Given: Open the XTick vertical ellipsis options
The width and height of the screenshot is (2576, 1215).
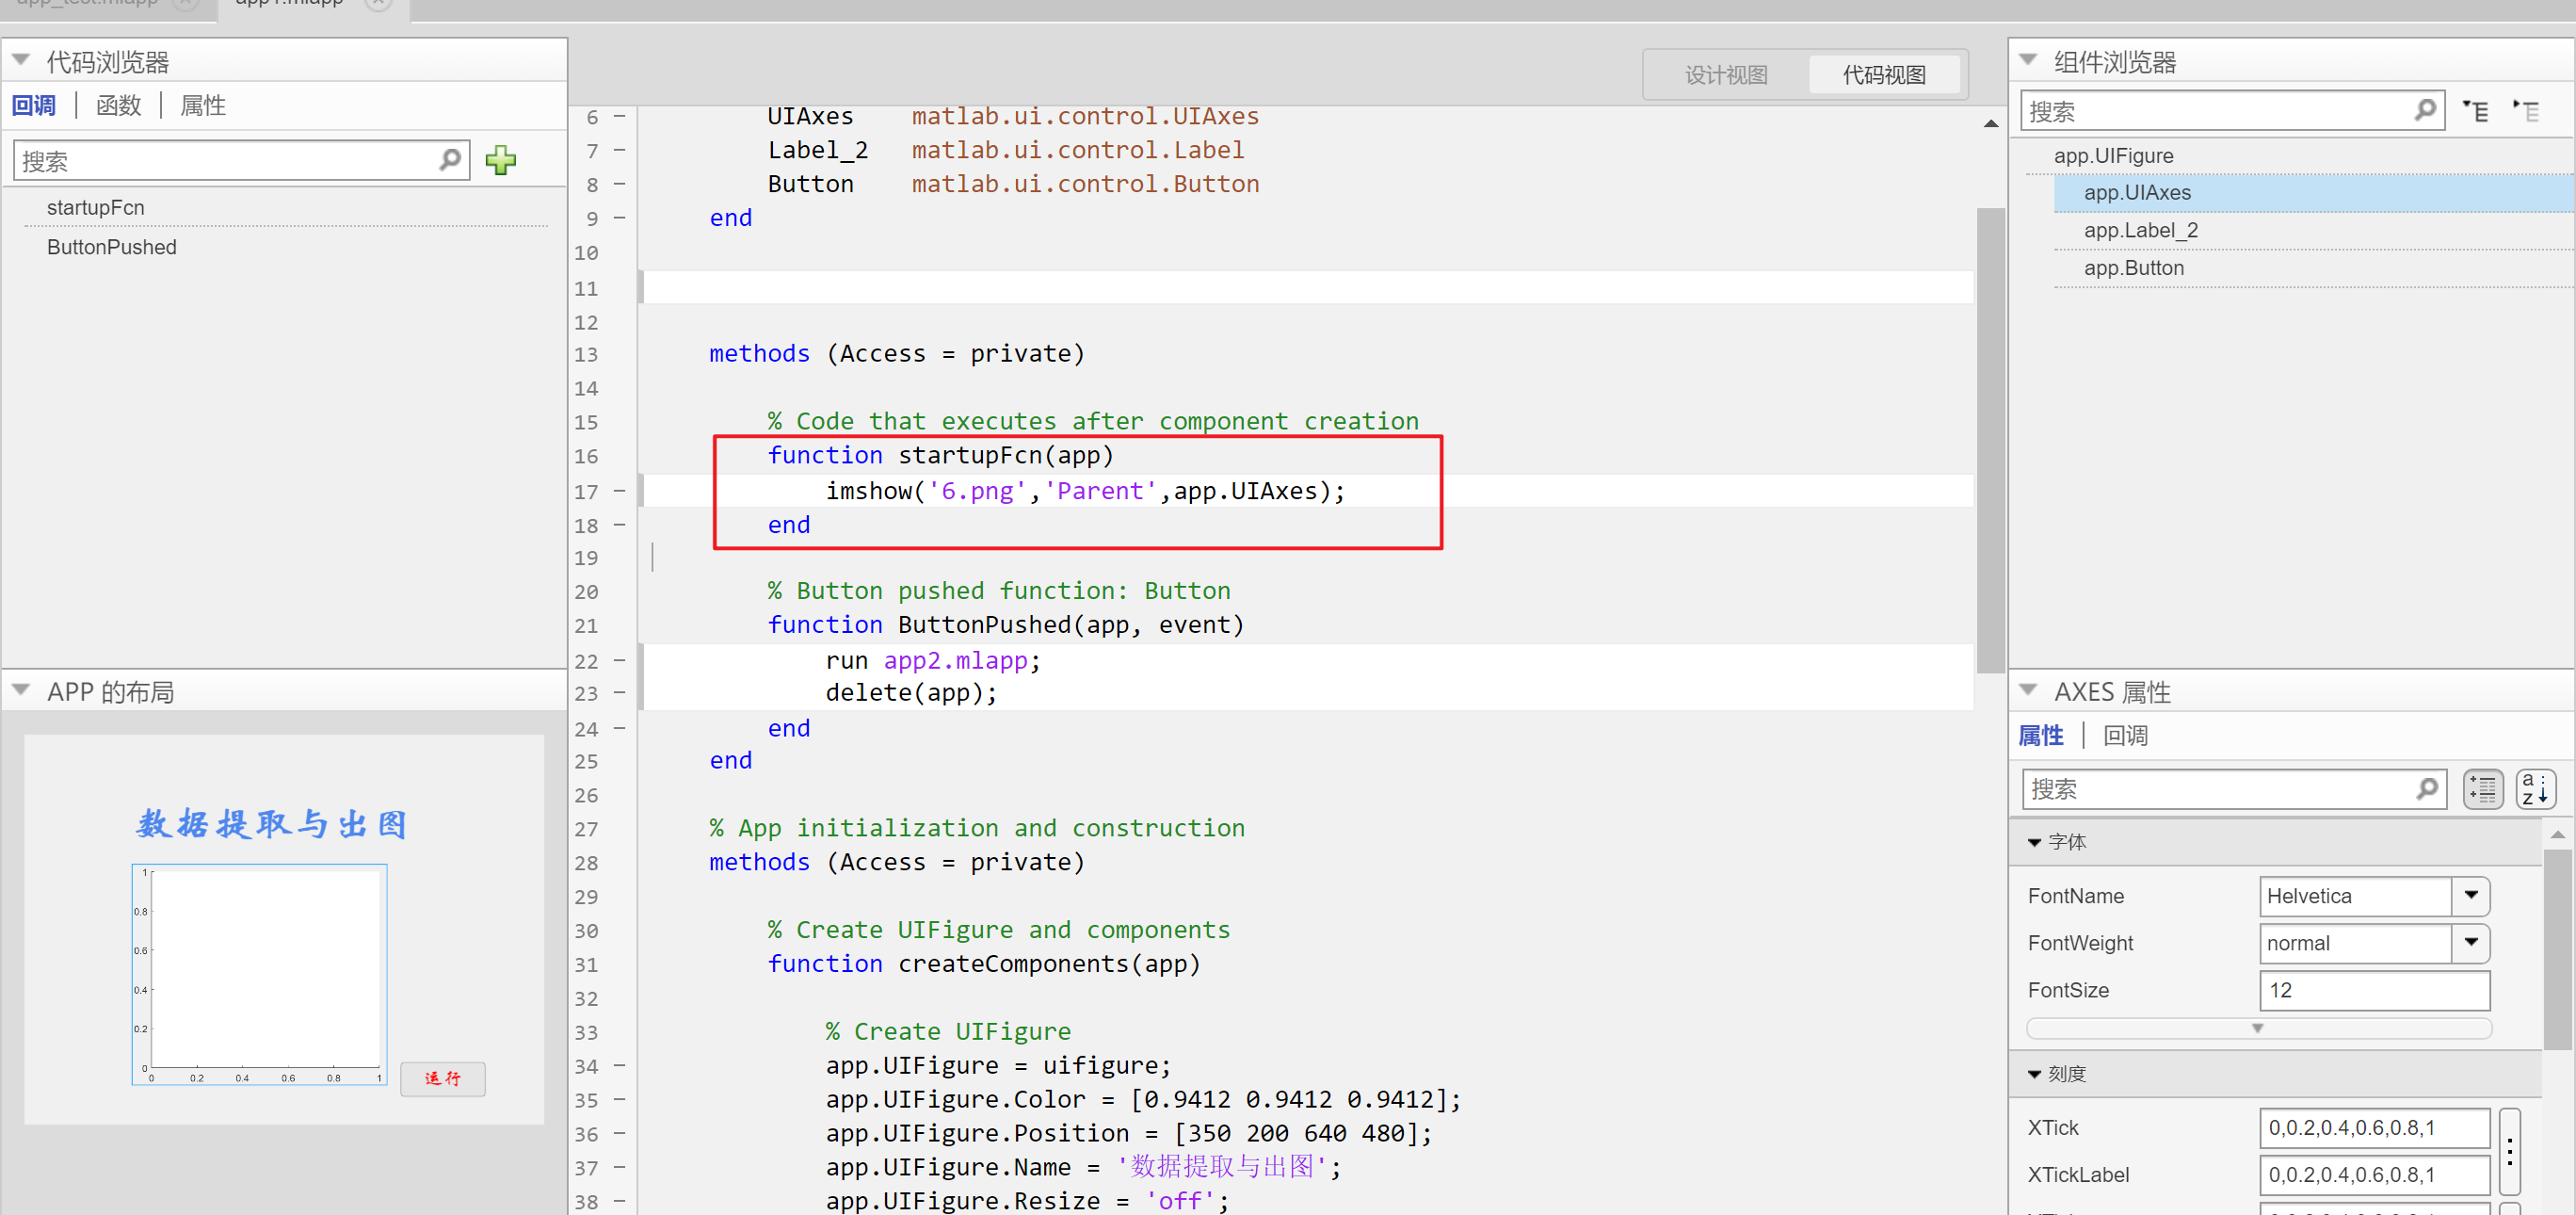Looking at the screenshot, I should pyautogui.click(x=2509, y=1152).
